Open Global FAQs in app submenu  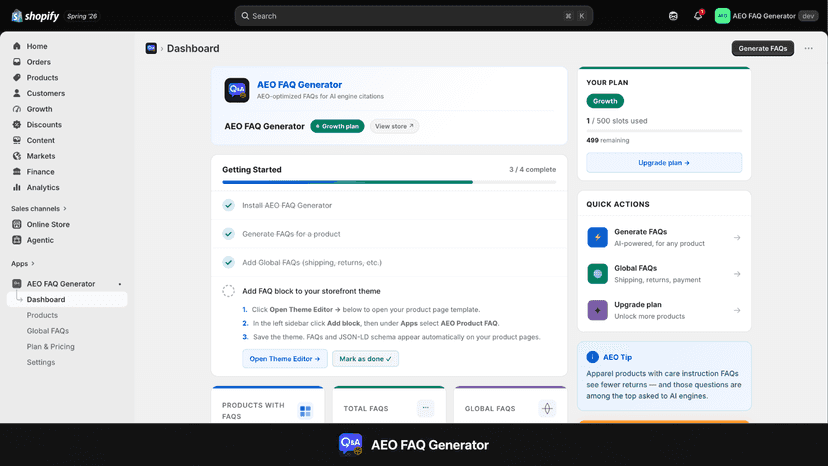click(48, 331)
